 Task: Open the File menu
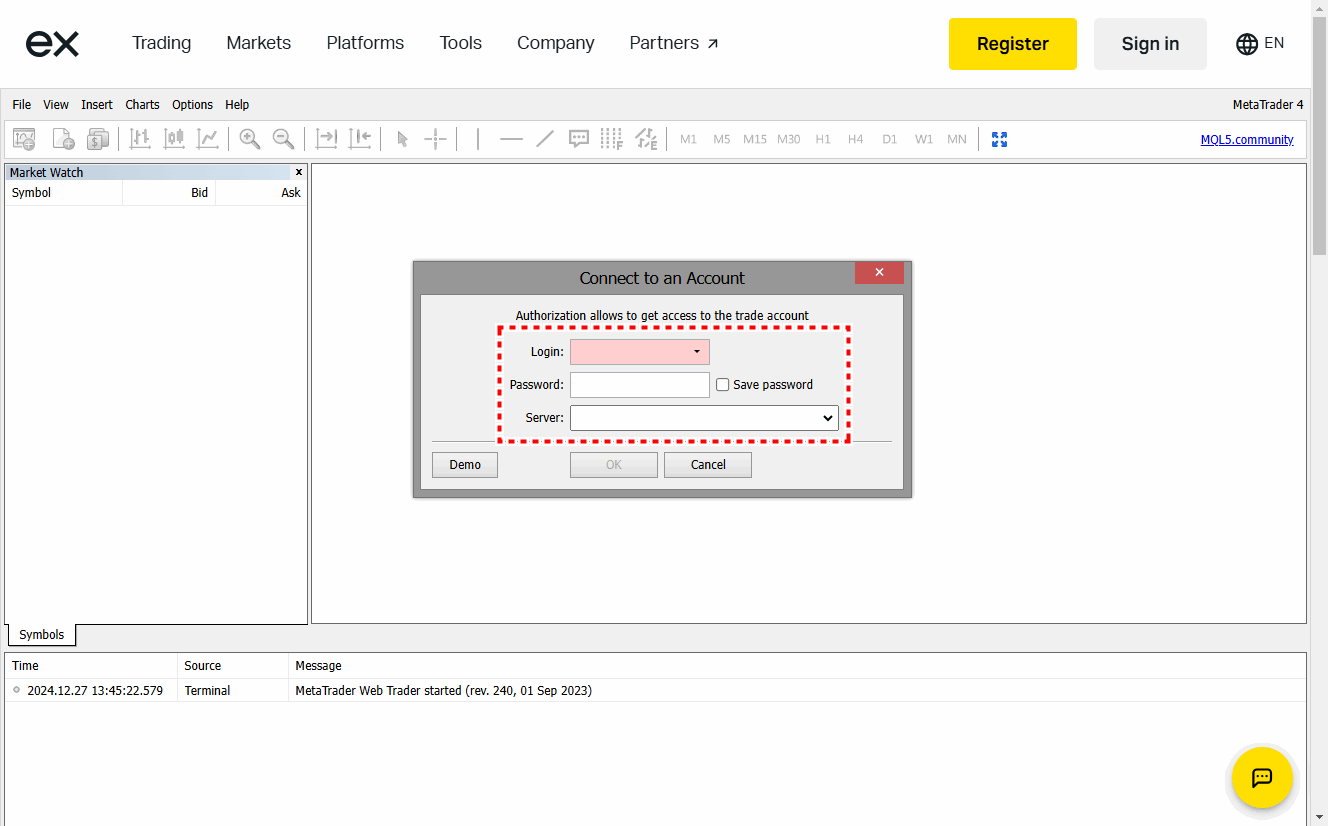pos(22,104)
